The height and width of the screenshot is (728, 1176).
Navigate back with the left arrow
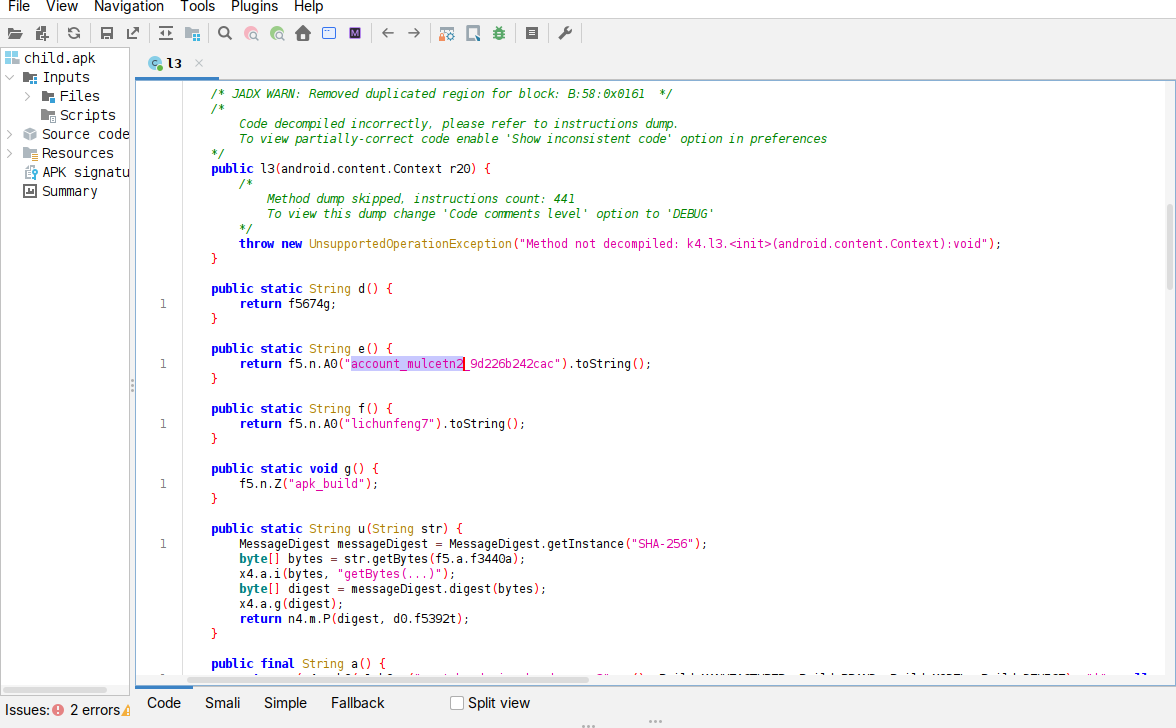click(388, 33)
